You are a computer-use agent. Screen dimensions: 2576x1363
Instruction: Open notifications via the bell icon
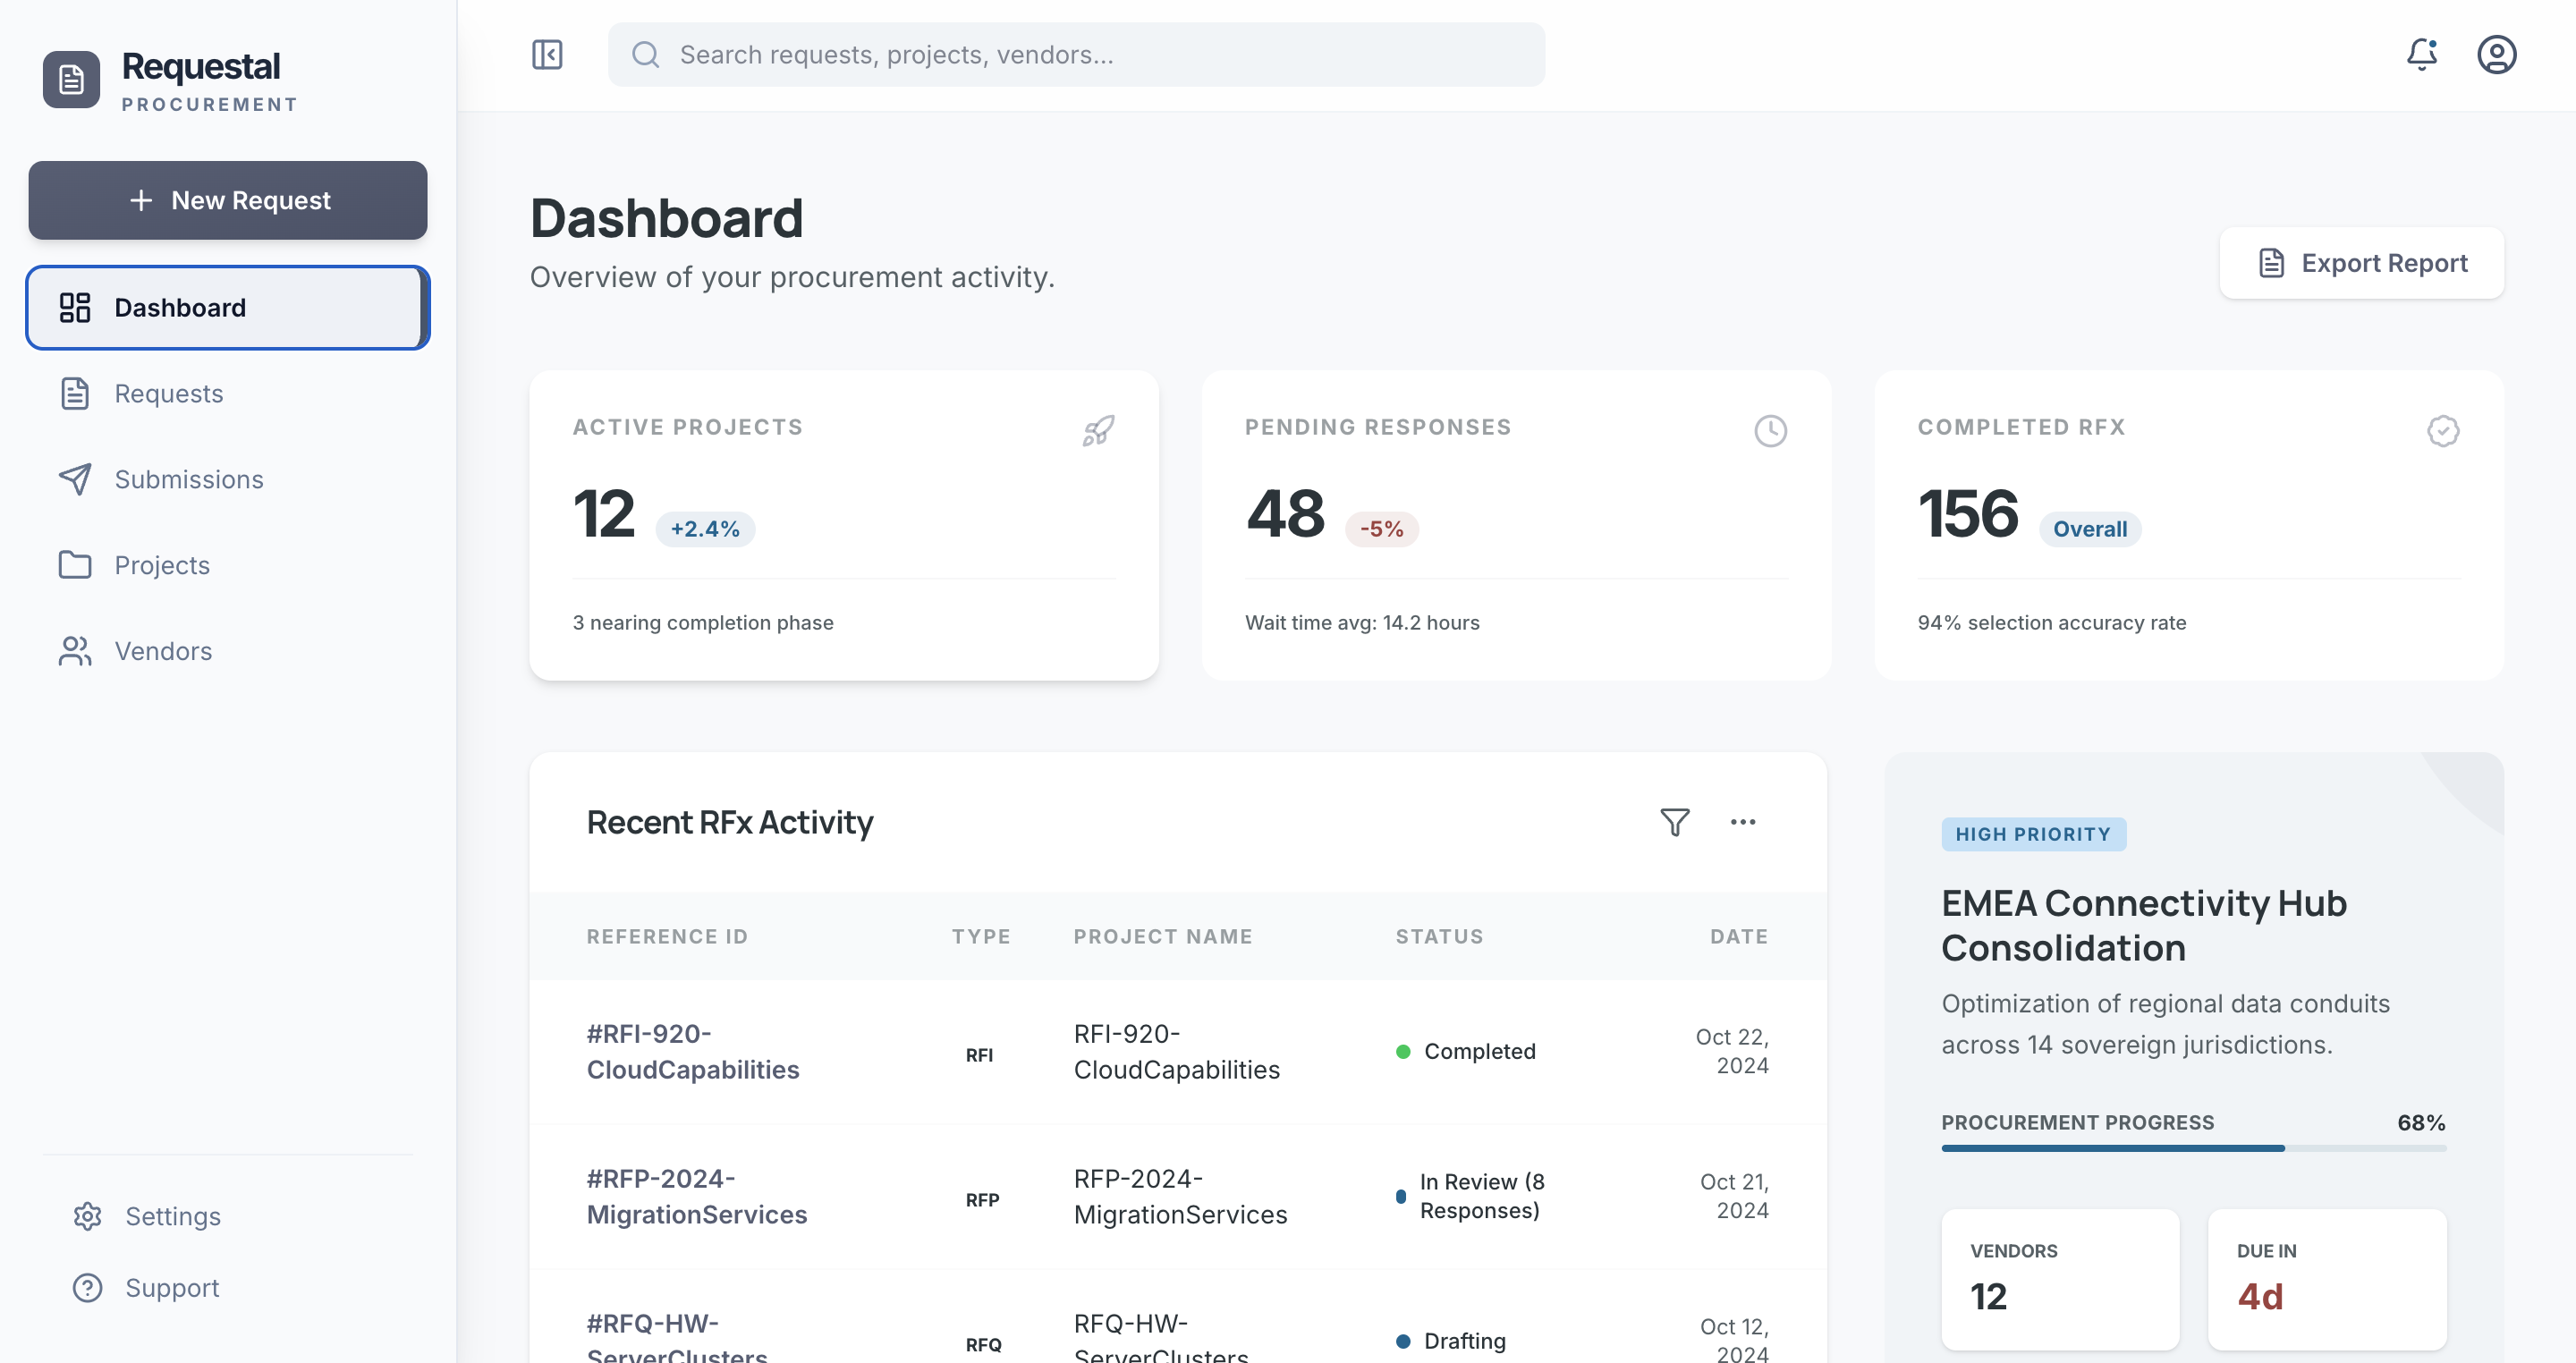[2422, 55]
